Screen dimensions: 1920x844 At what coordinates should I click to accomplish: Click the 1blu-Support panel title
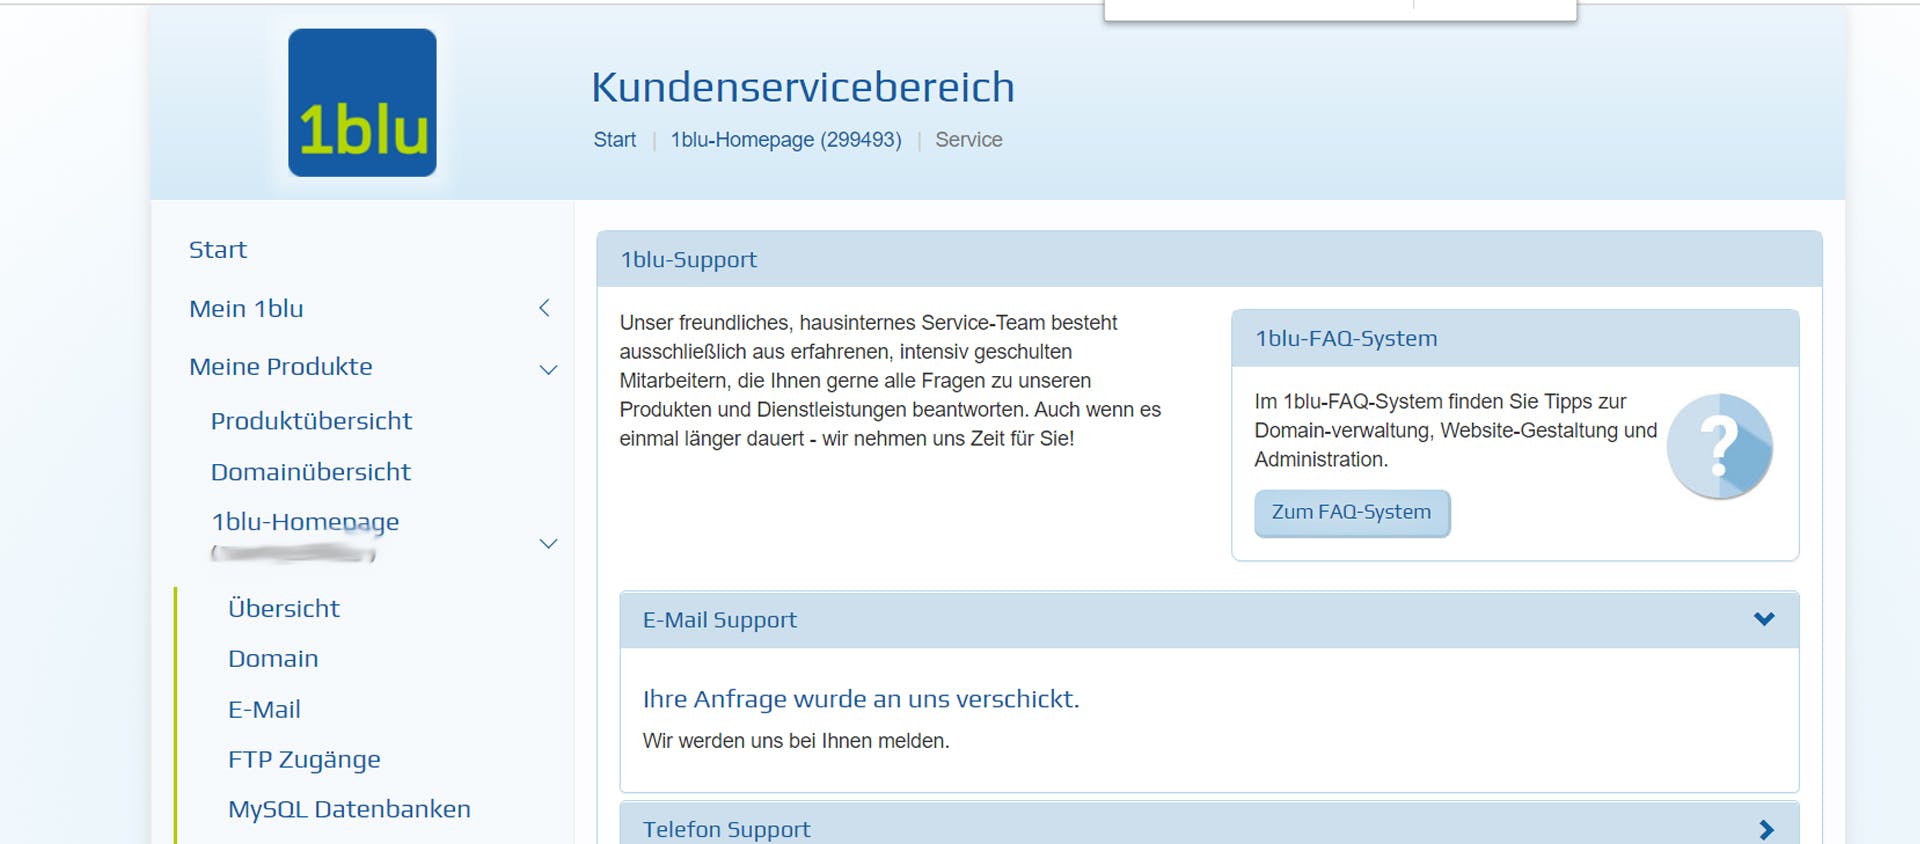click(x=688, y=260)
